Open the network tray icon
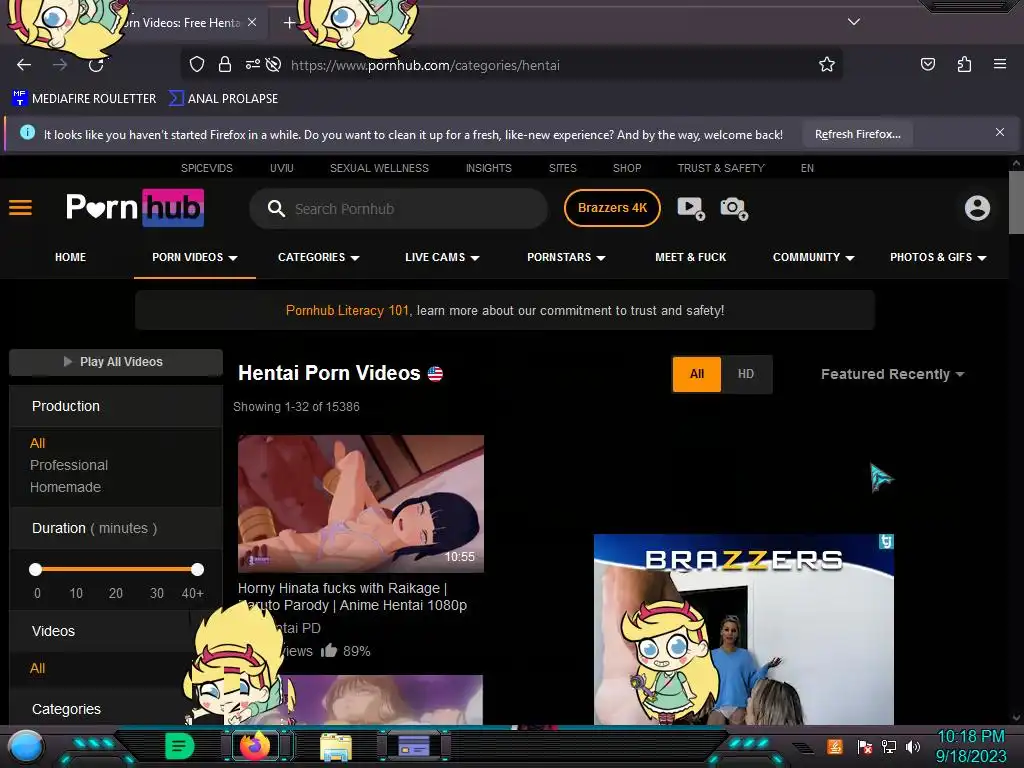 (888, 746)
